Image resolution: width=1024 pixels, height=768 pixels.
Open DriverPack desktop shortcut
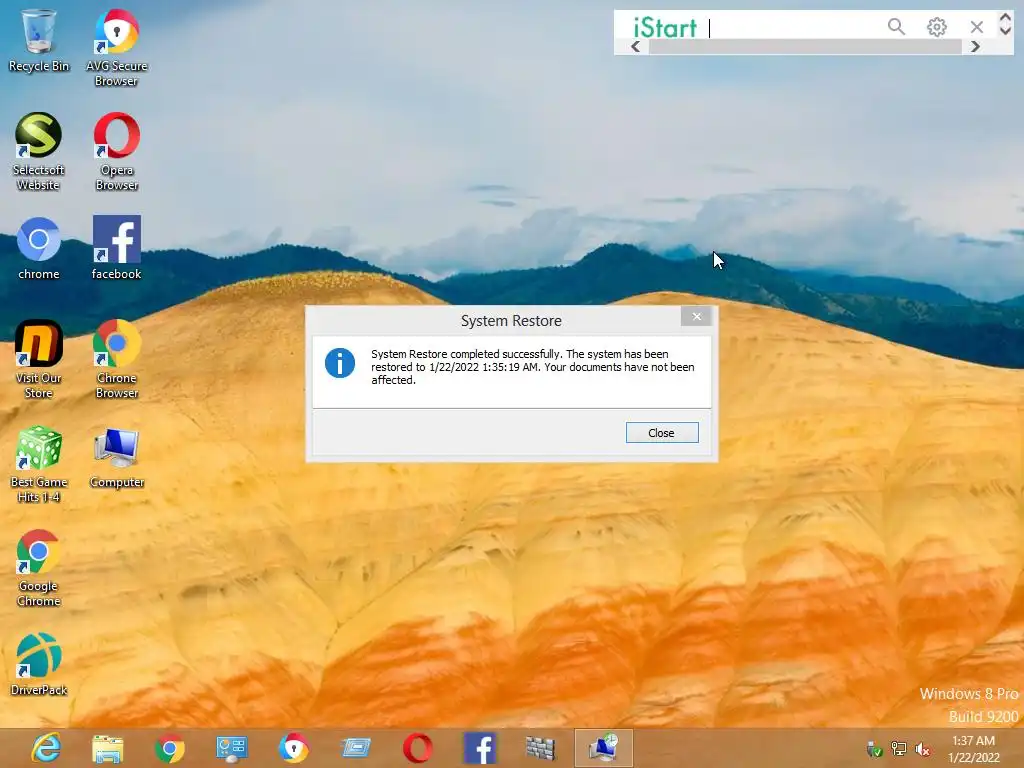click(x=39, y=664)
